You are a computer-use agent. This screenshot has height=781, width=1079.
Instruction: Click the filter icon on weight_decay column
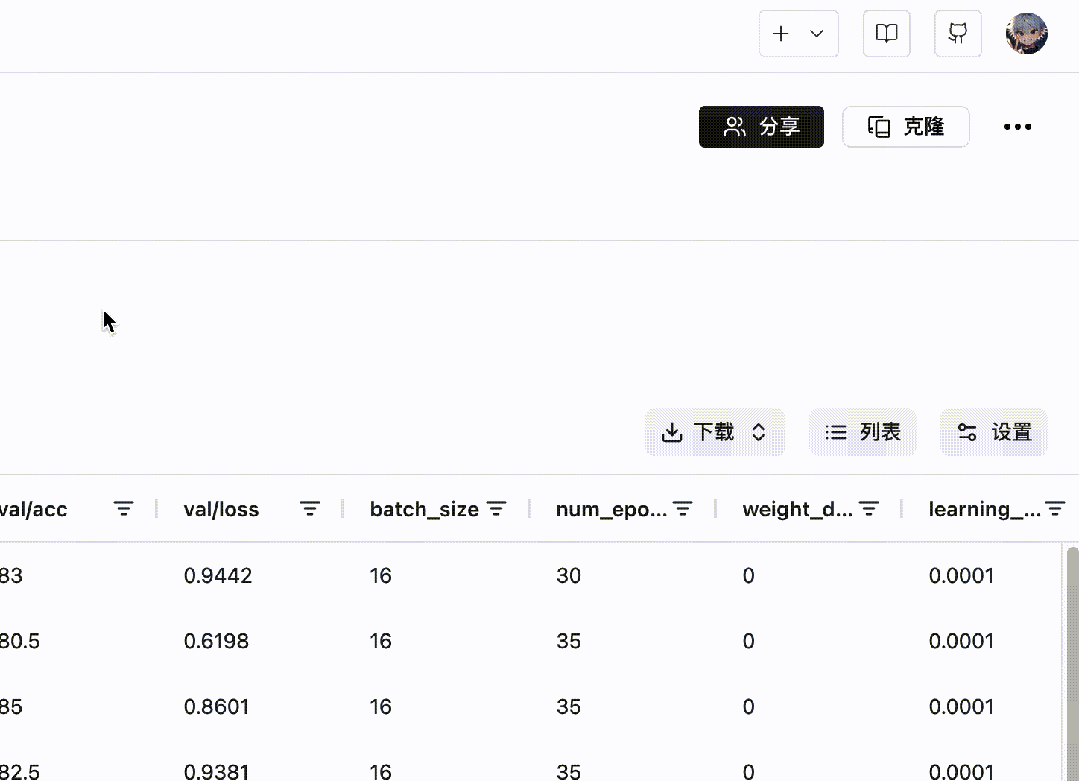(x=869, y=509)
